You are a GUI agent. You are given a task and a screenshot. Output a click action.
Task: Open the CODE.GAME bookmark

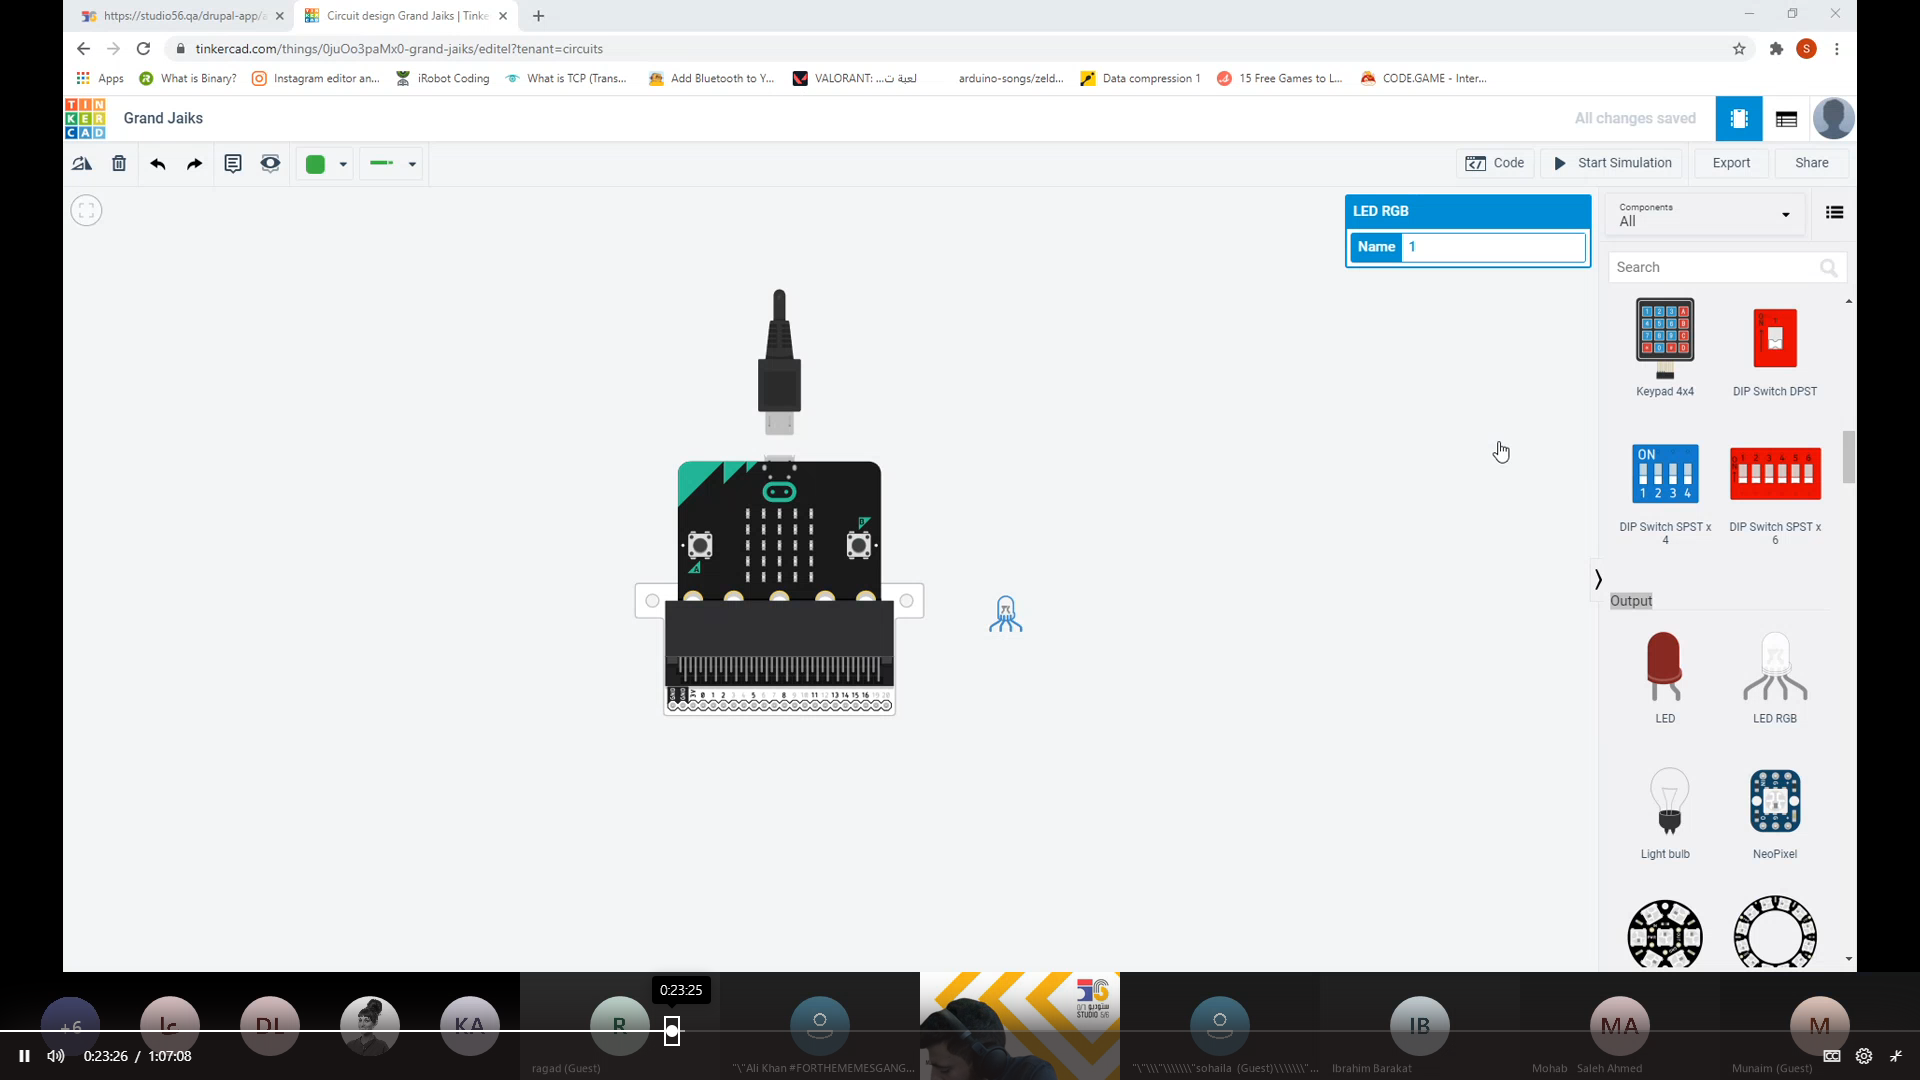(1423, 78)
